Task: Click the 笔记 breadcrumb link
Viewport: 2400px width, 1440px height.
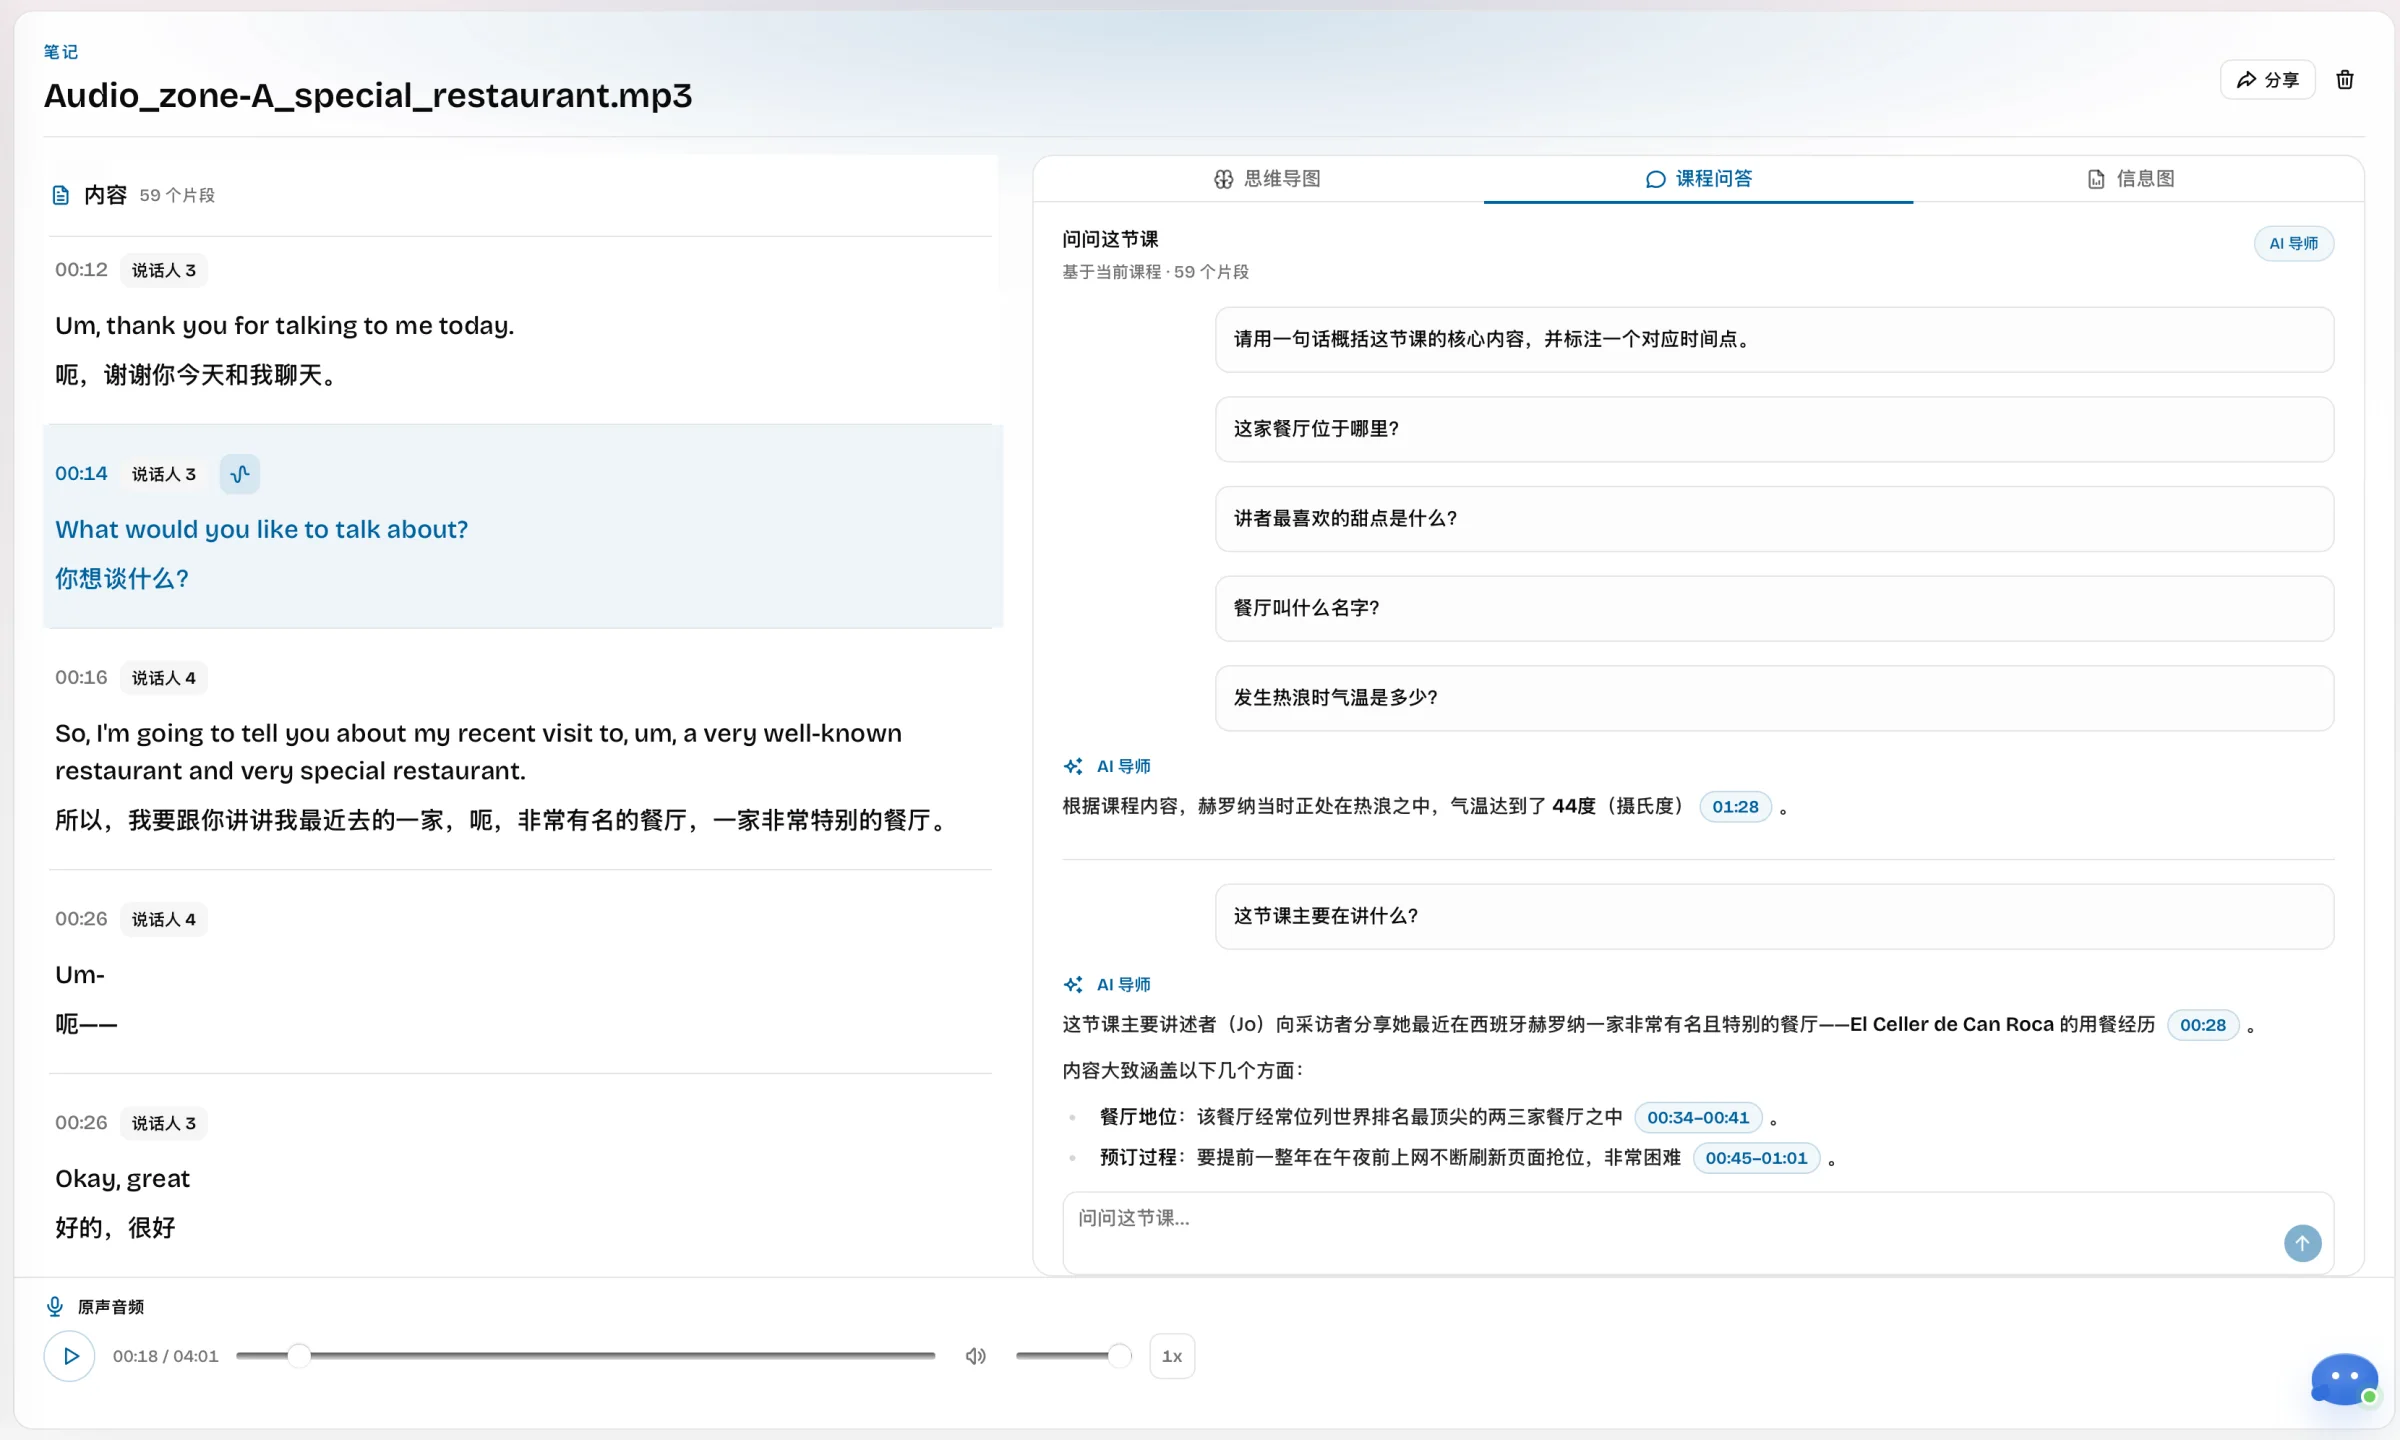Action: (x=61, y=51)
